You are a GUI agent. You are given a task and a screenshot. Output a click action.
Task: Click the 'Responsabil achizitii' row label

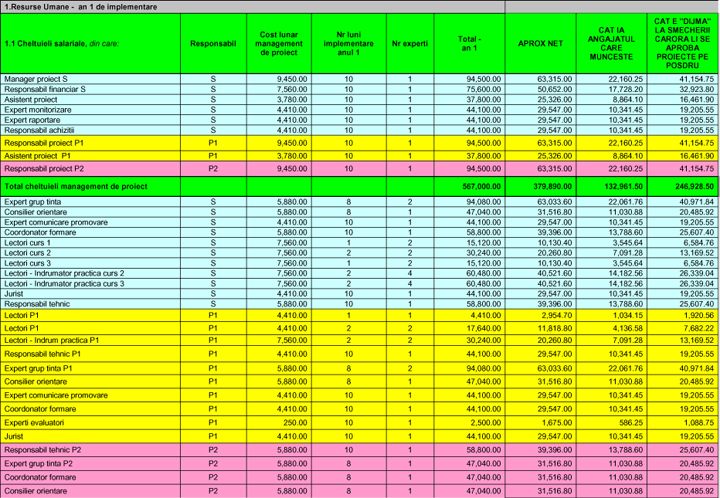[x=41, y=130]
